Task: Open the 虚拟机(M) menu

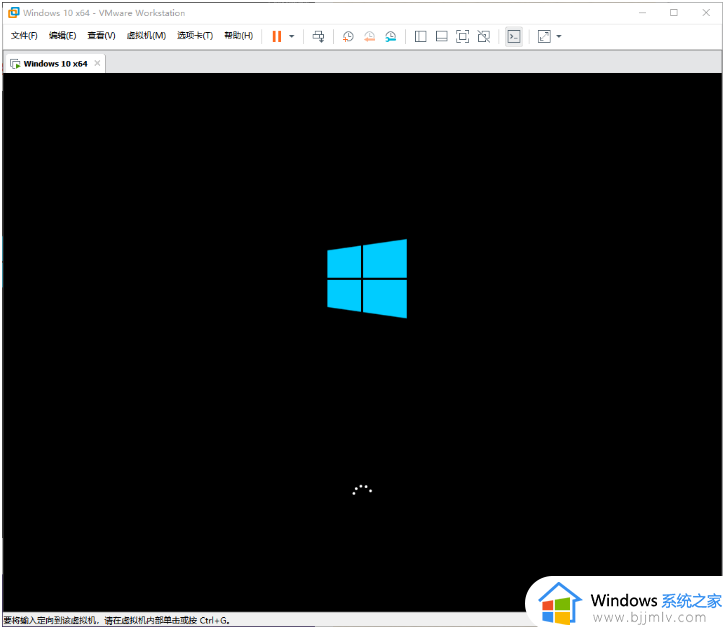Action: point(146,36)
